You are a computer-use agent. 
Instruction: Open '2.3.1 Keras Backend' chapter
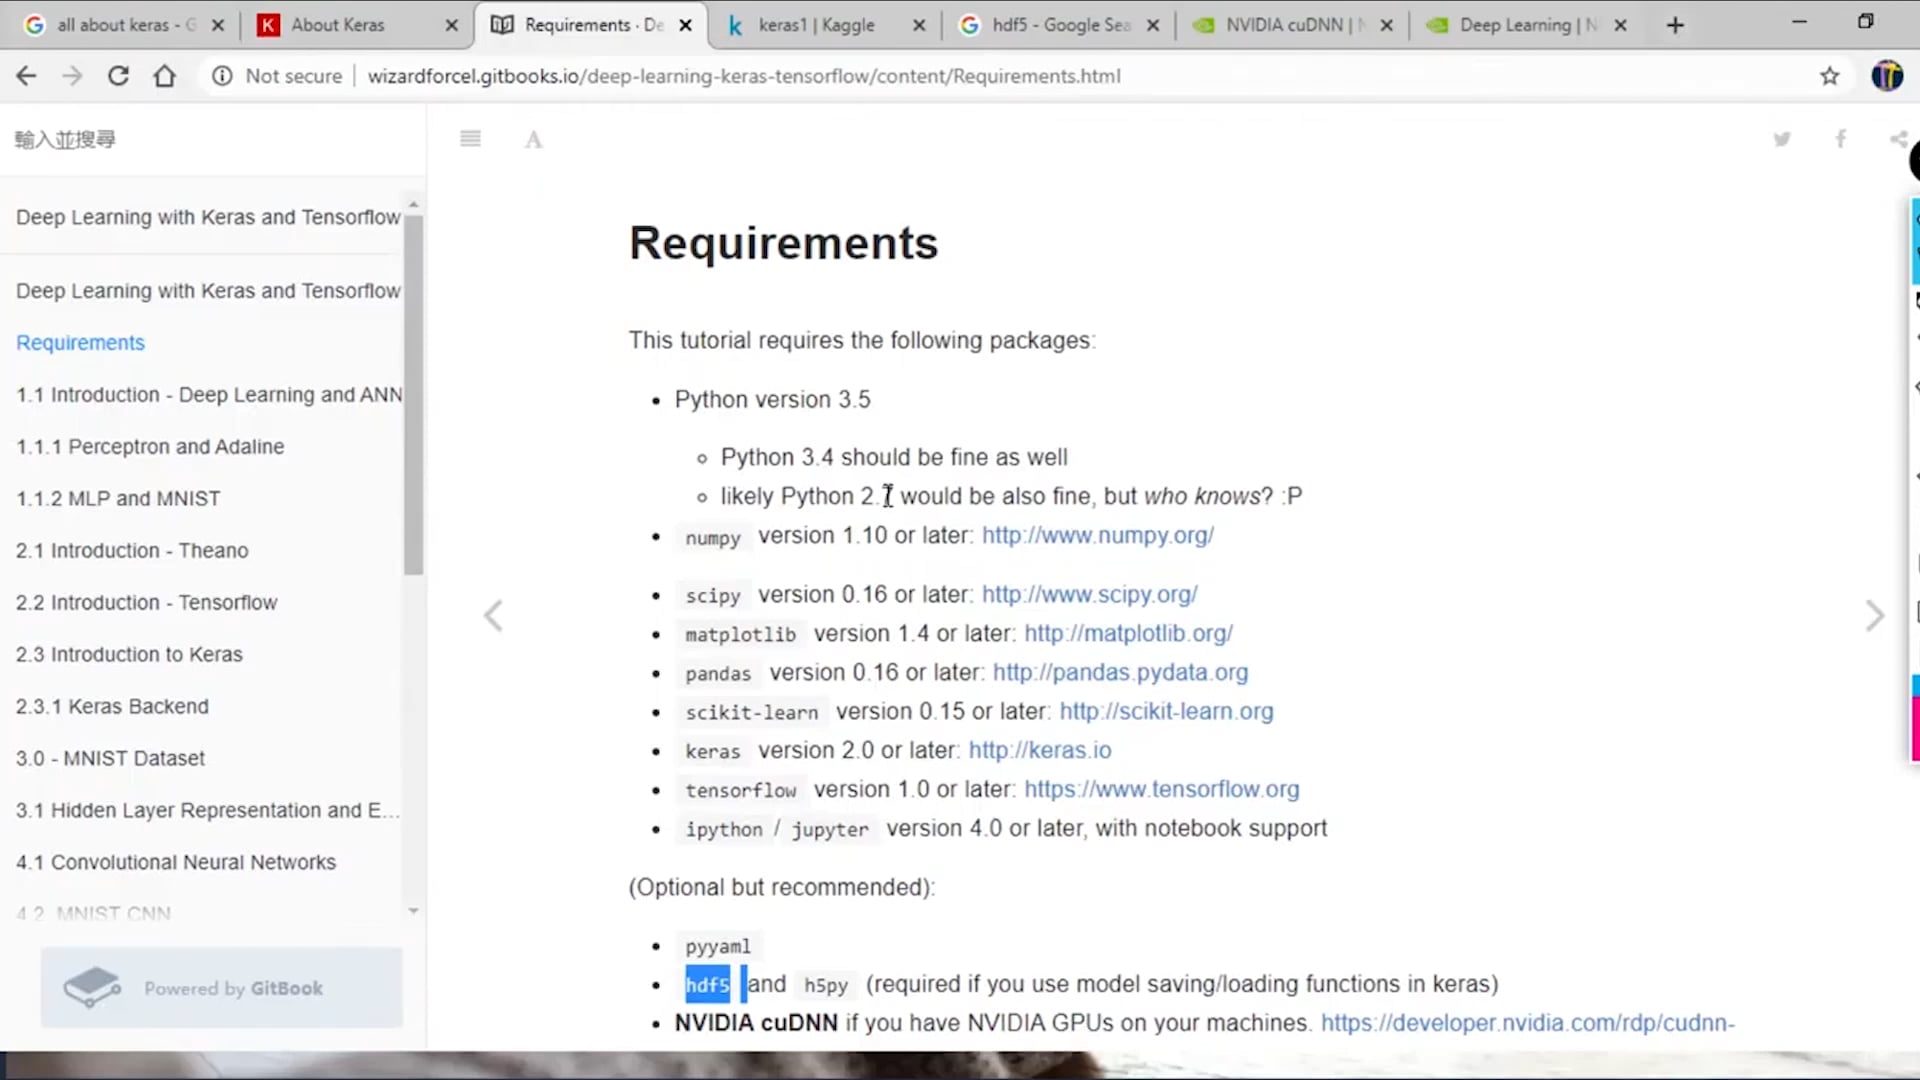click(x=112, y=707)
